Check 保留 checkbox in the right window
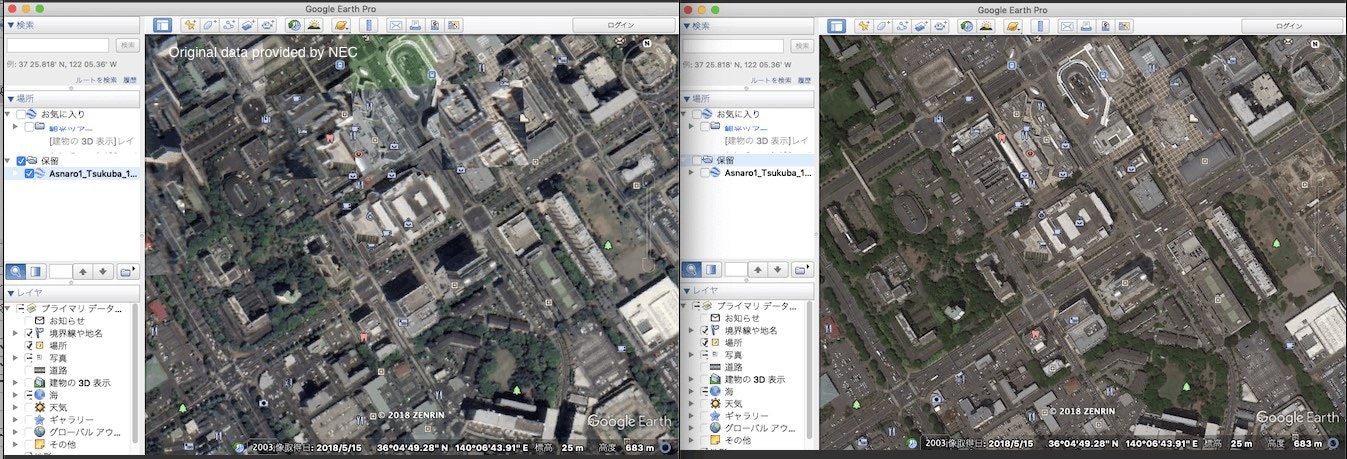Viewport: 1347px width, 459px height. coord(695,160)
